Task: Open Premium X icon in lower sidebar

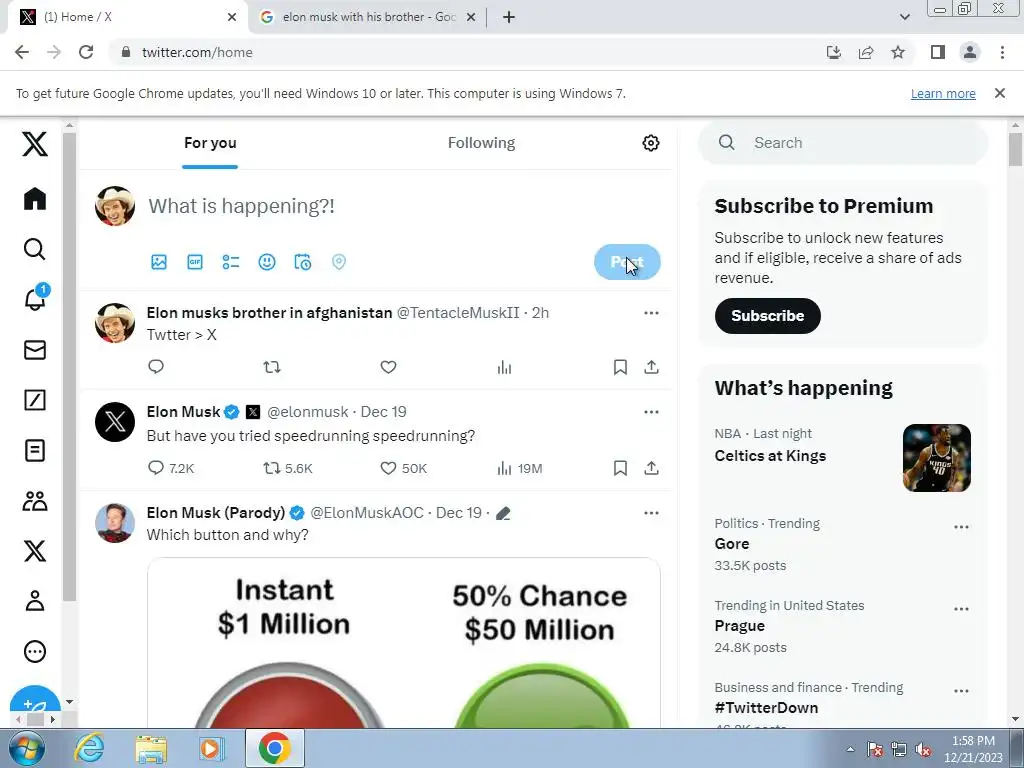Action: 35,551
